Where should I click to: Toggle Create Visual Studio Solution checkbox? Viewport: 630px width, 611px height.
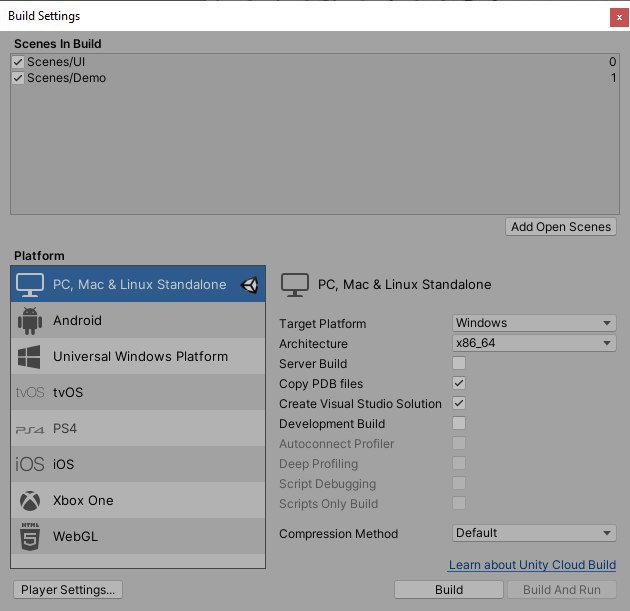[x=459, y=403]
